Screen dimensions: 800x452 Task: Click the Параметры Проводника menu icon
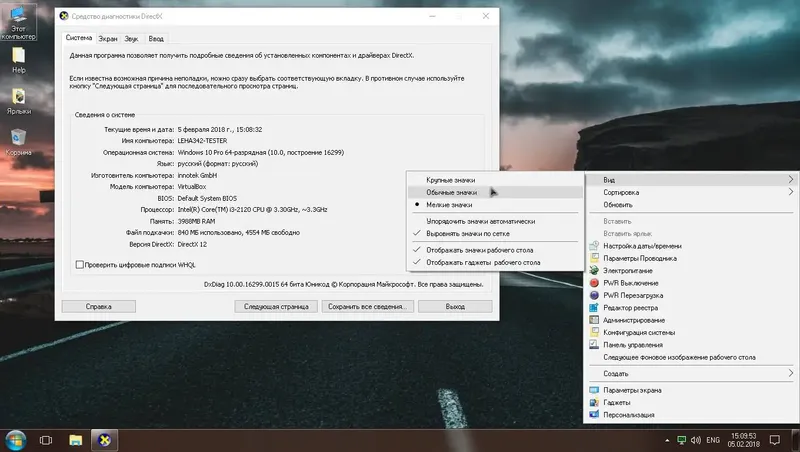tap(594, 258)
